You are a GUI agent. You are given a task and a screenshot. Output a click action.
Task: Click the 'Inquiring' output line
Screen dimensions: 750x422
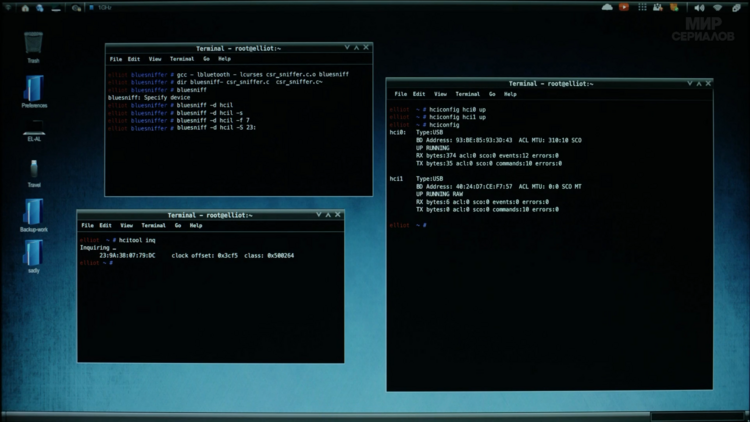point(98,248)
